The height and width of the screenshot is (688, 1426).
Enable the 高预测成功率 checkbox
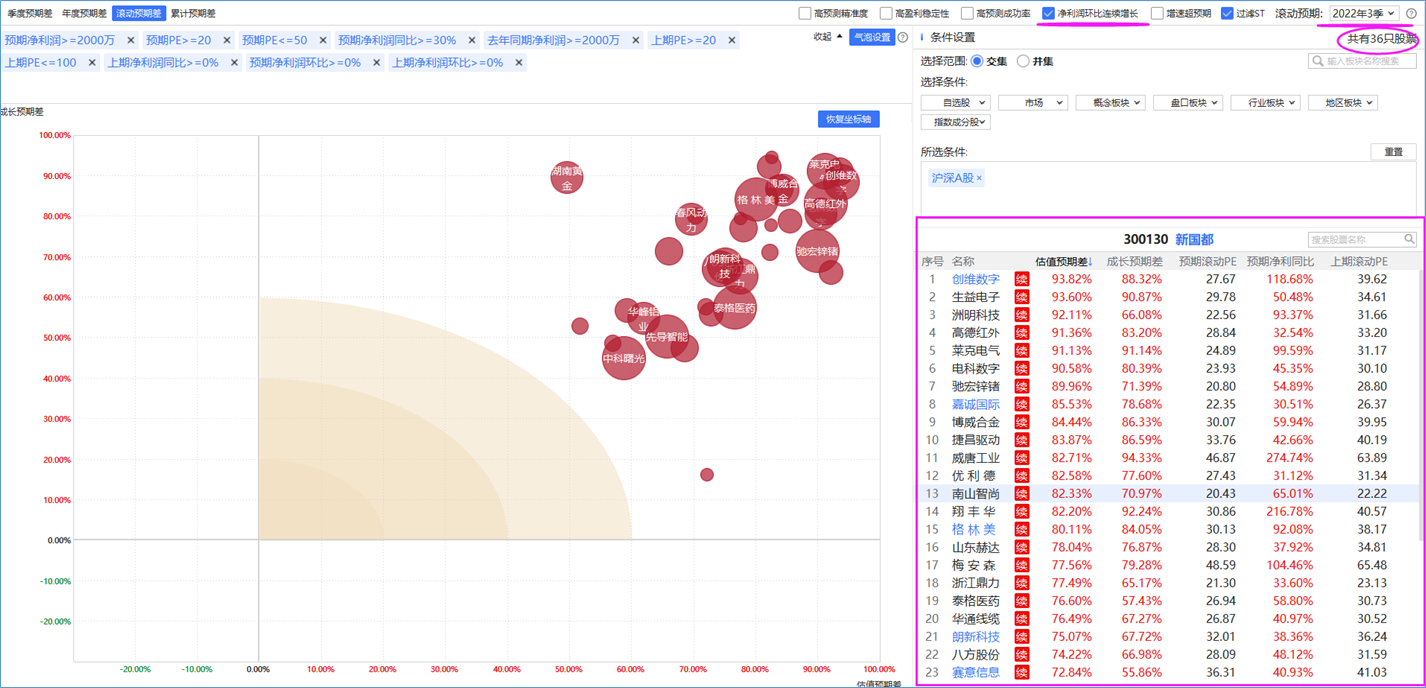pyautogui.click(x=967, y=13)
